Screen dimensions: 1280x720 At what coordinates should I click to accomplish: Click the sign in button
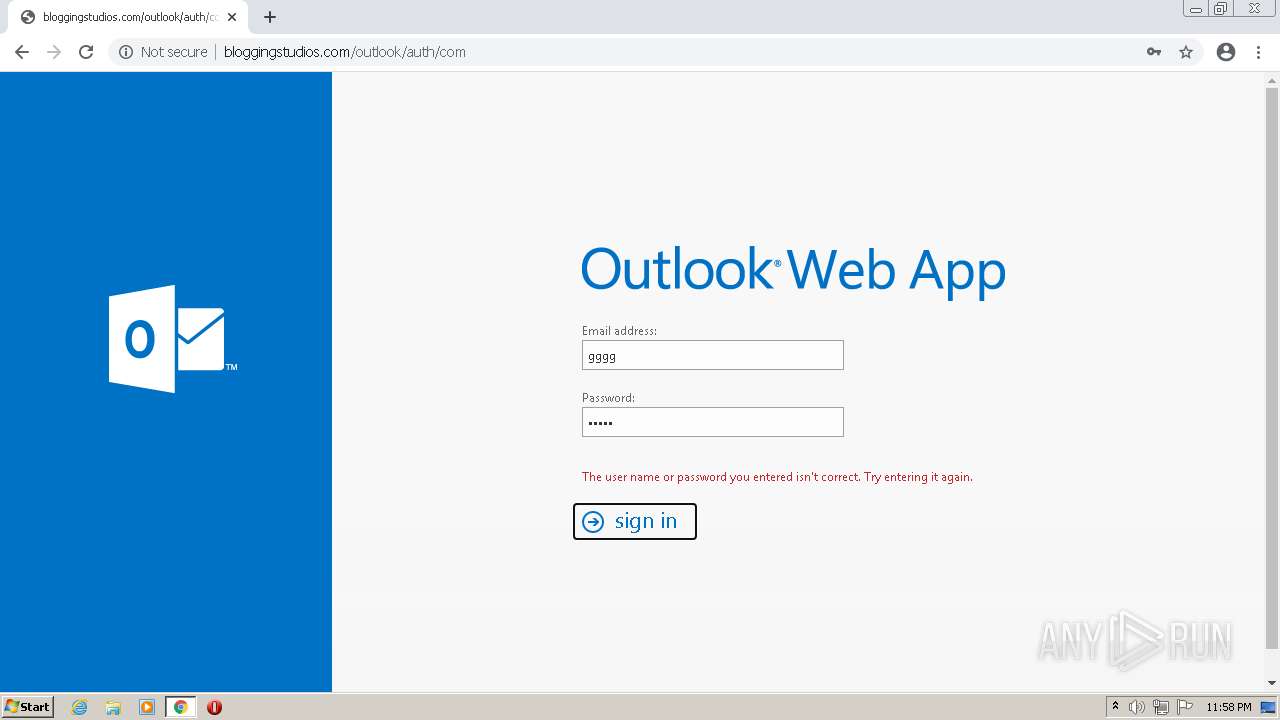pos(635,521)
